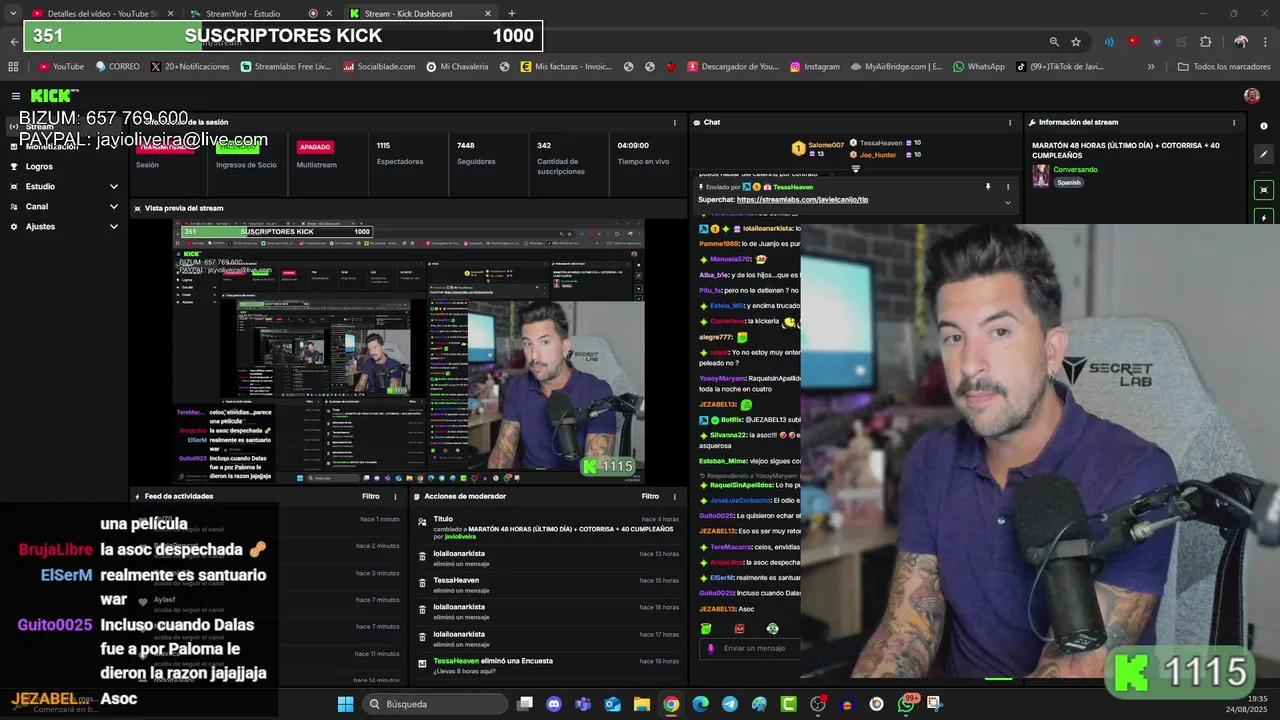Open Filtro in Acciones de moderador

point(650,496)
